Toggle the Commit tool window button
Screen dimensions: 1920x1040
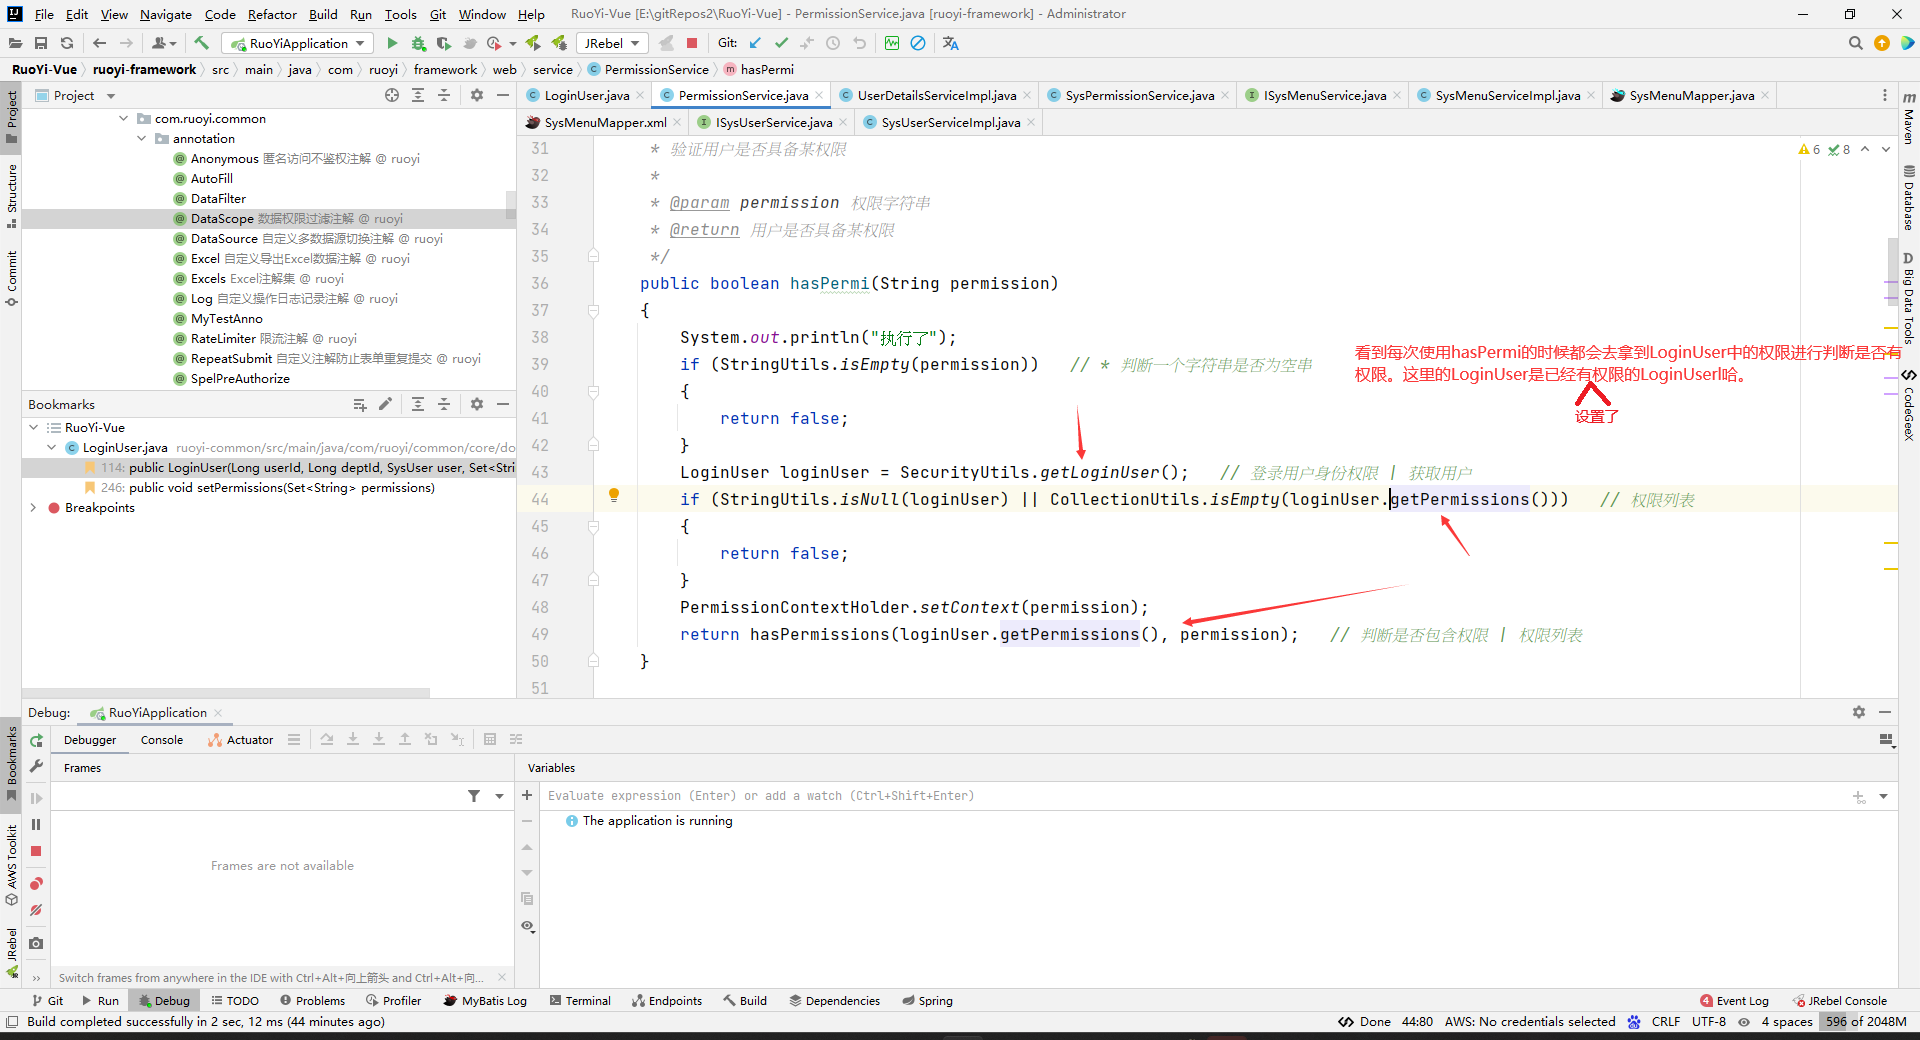pyautogui.click(x=11, y=278)
